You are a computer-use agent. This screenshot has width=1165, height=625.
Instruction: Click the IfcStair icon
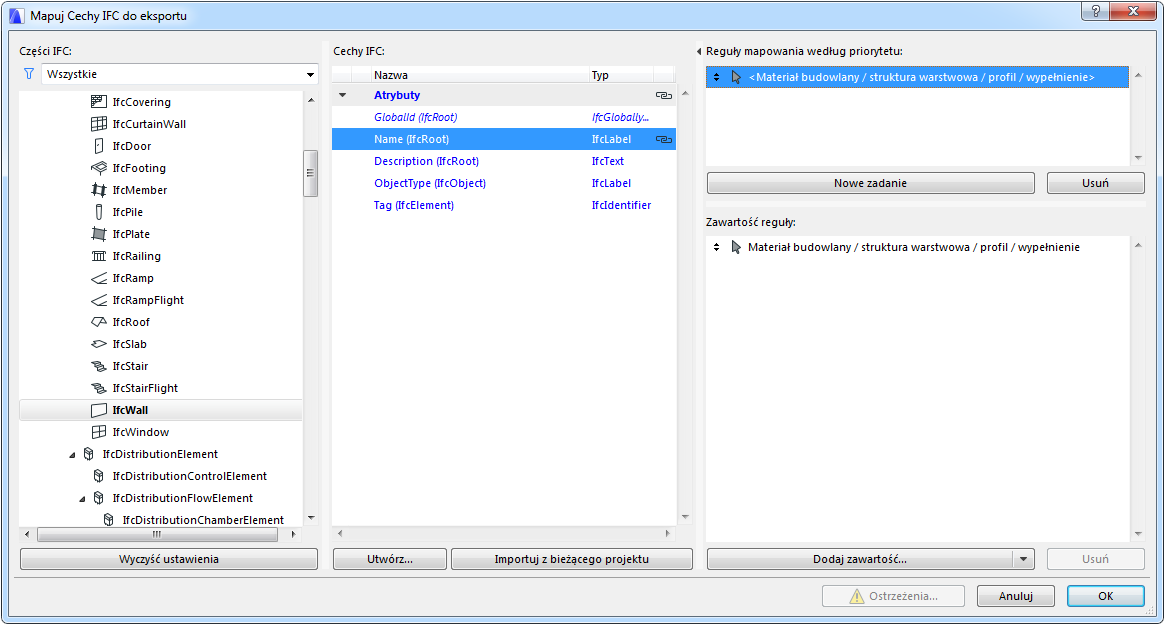(98, 366)
